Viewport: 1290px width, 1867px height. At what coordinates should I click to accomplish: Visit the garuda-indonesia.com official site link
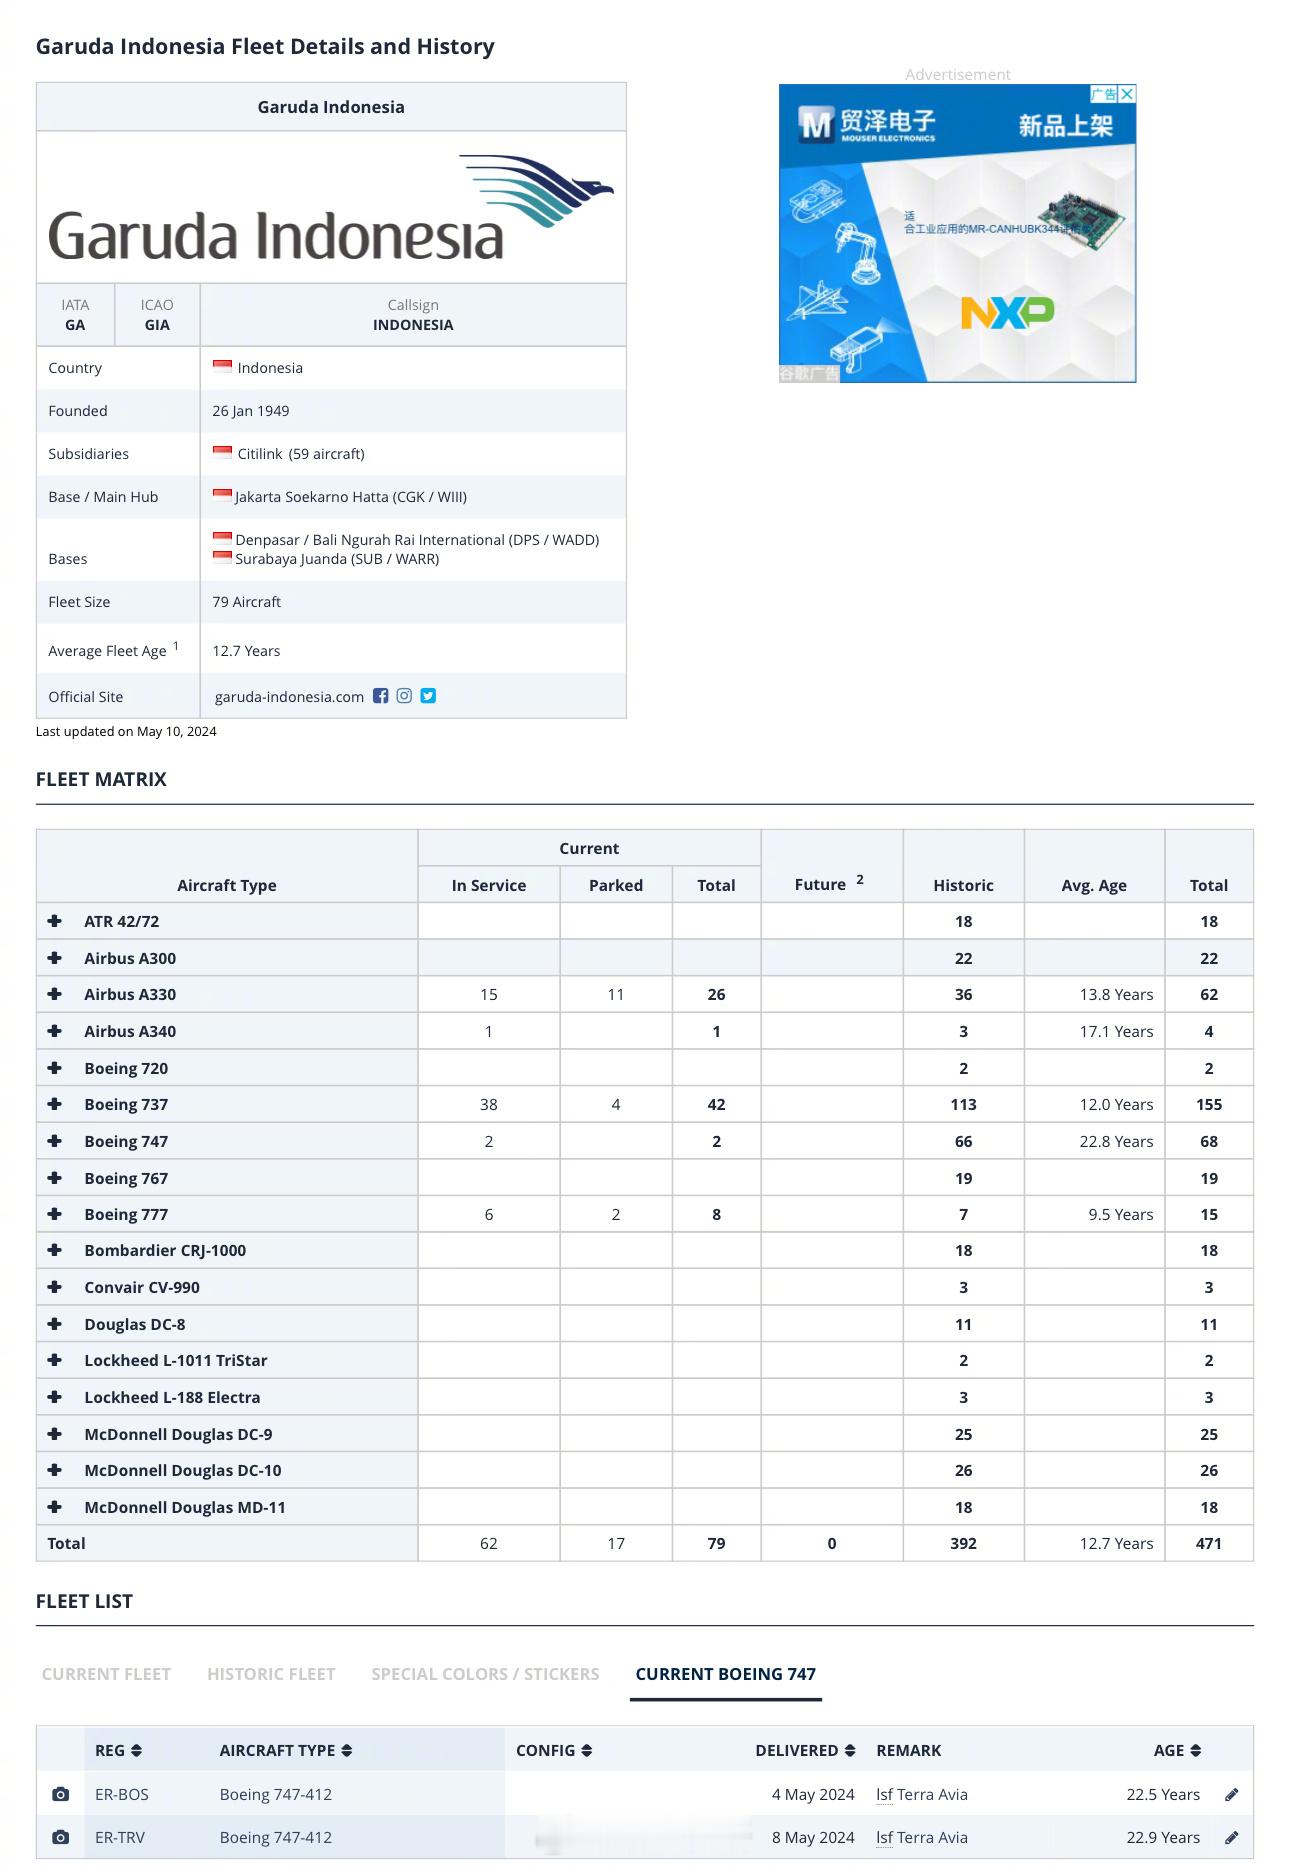[x=289, y=697]
